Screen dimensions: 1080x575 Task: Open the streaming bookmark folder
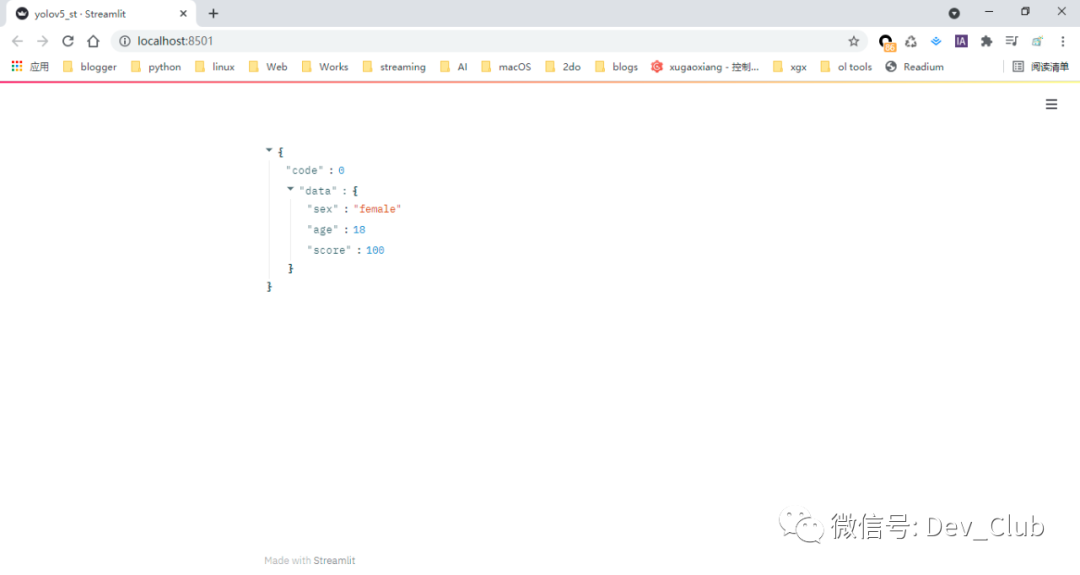394,67
